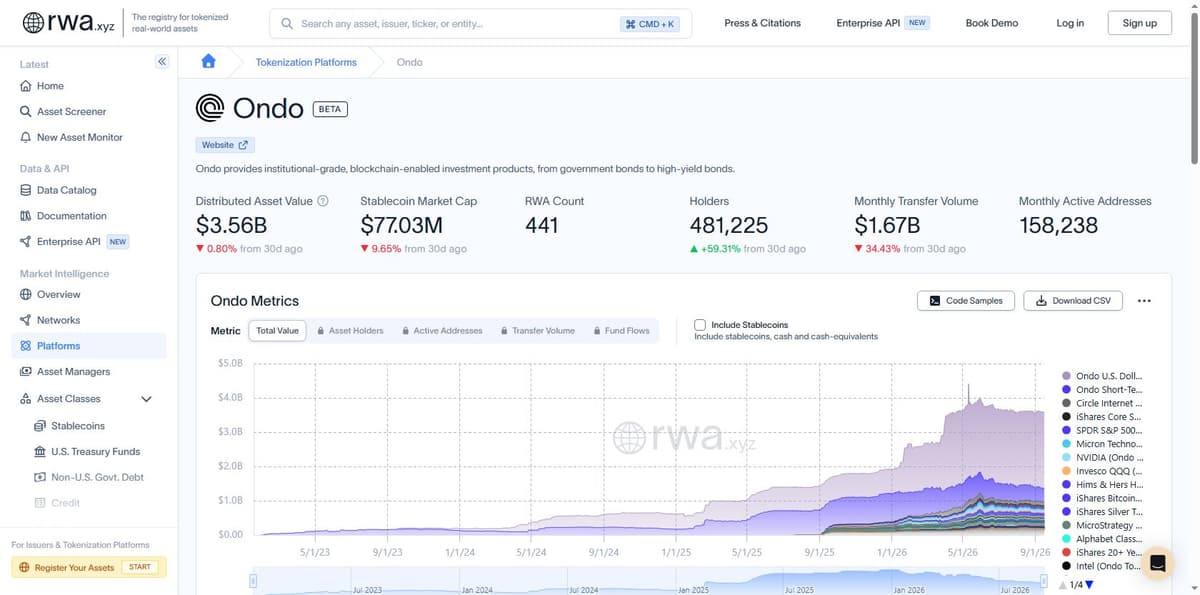This screenshot has width=1200, height=595.
Task: Select the locked Active Addresses metric
Action: click(442, 331)
